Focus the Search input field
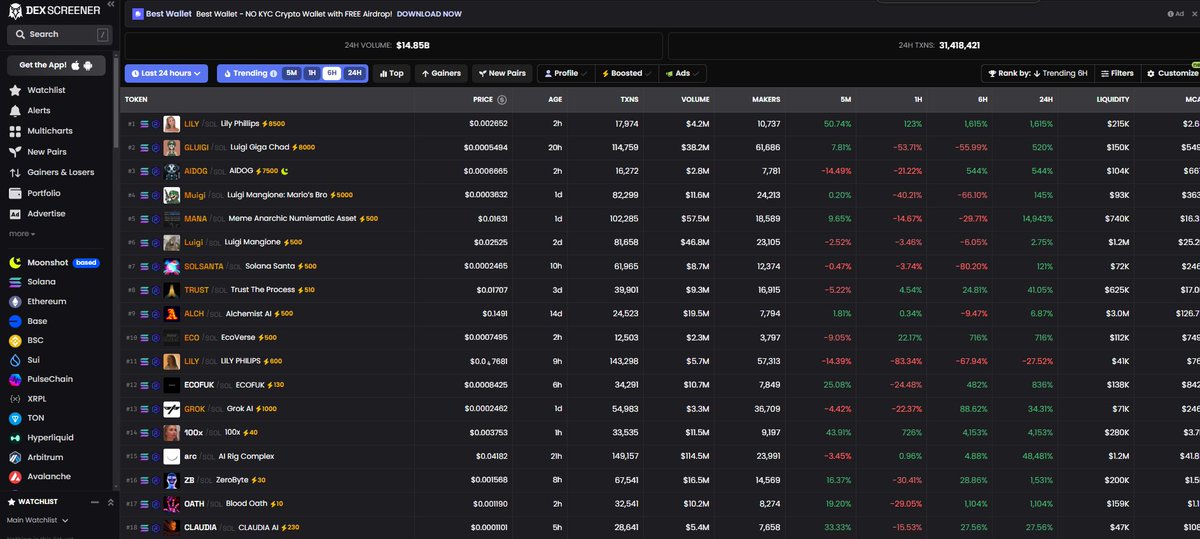Image resolution: width=1200 pixels, height=539 pixels. point(58,34)
